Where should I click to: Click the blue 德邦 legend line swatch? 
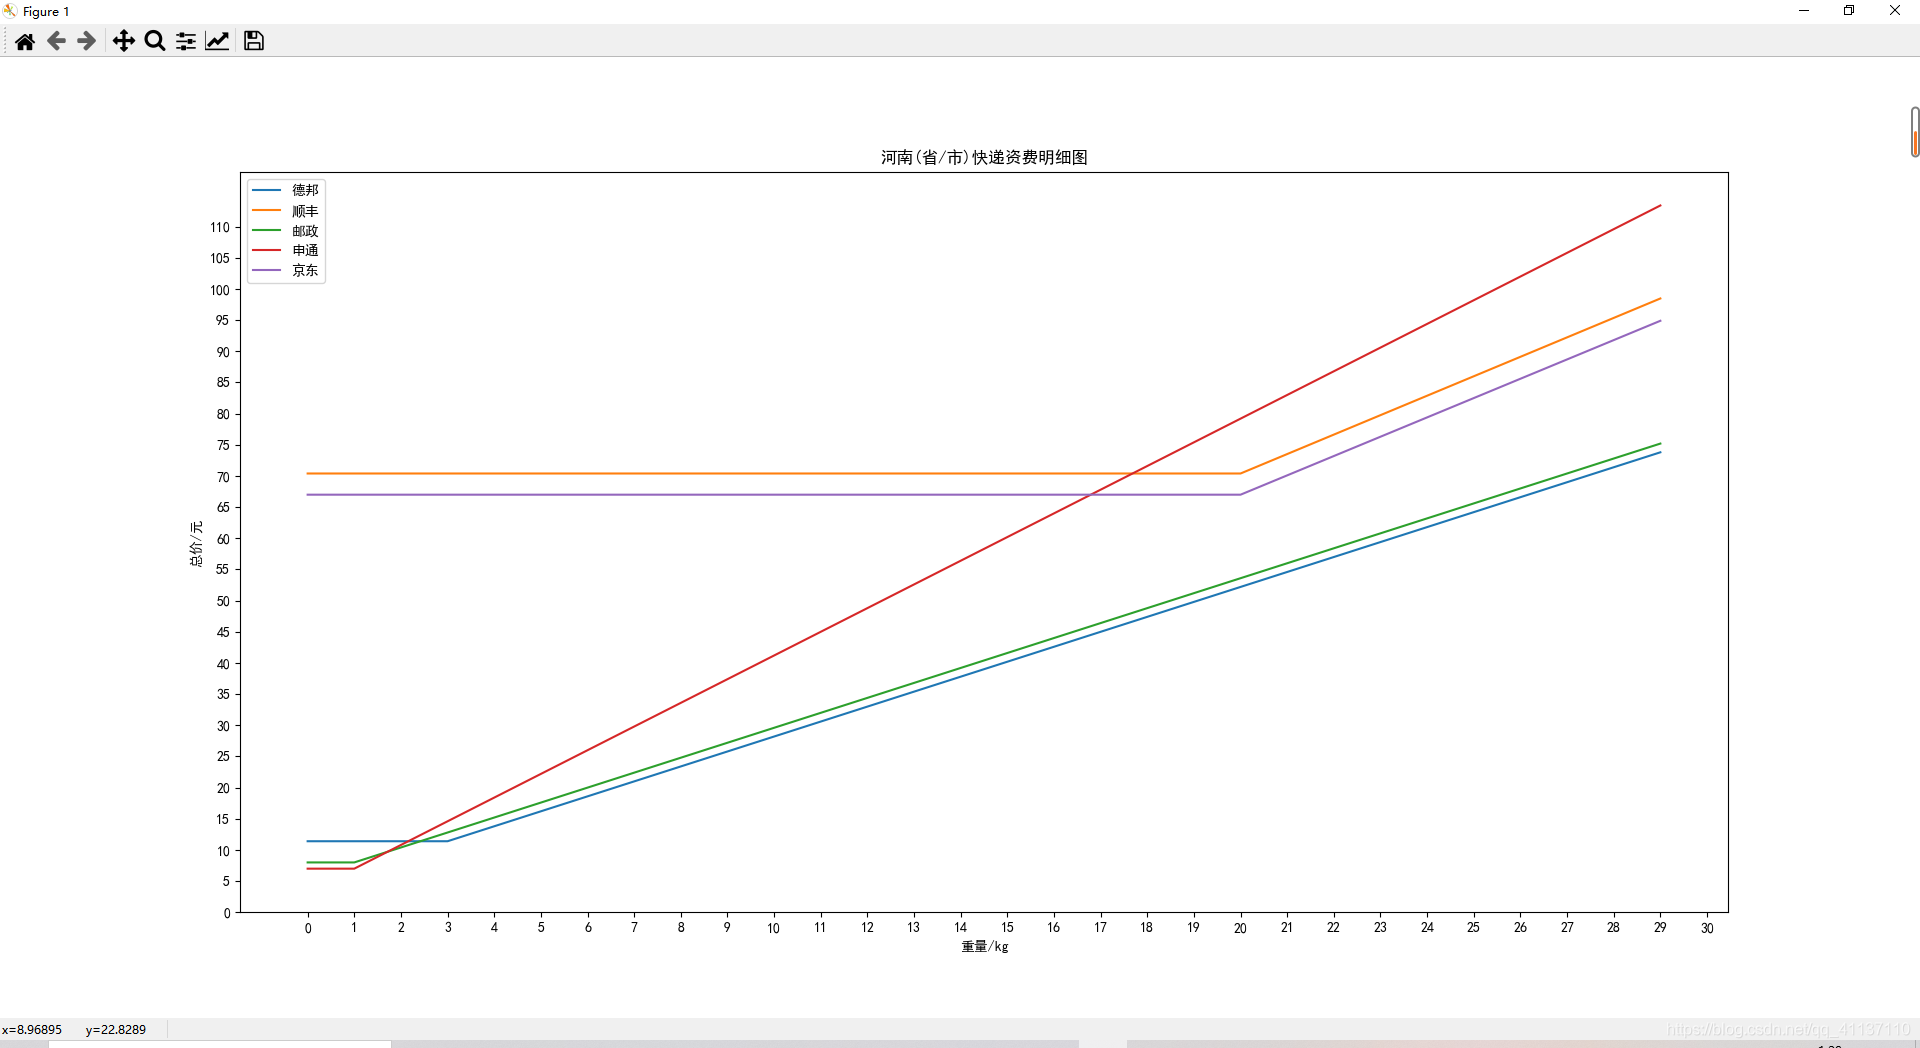(266, 190)
